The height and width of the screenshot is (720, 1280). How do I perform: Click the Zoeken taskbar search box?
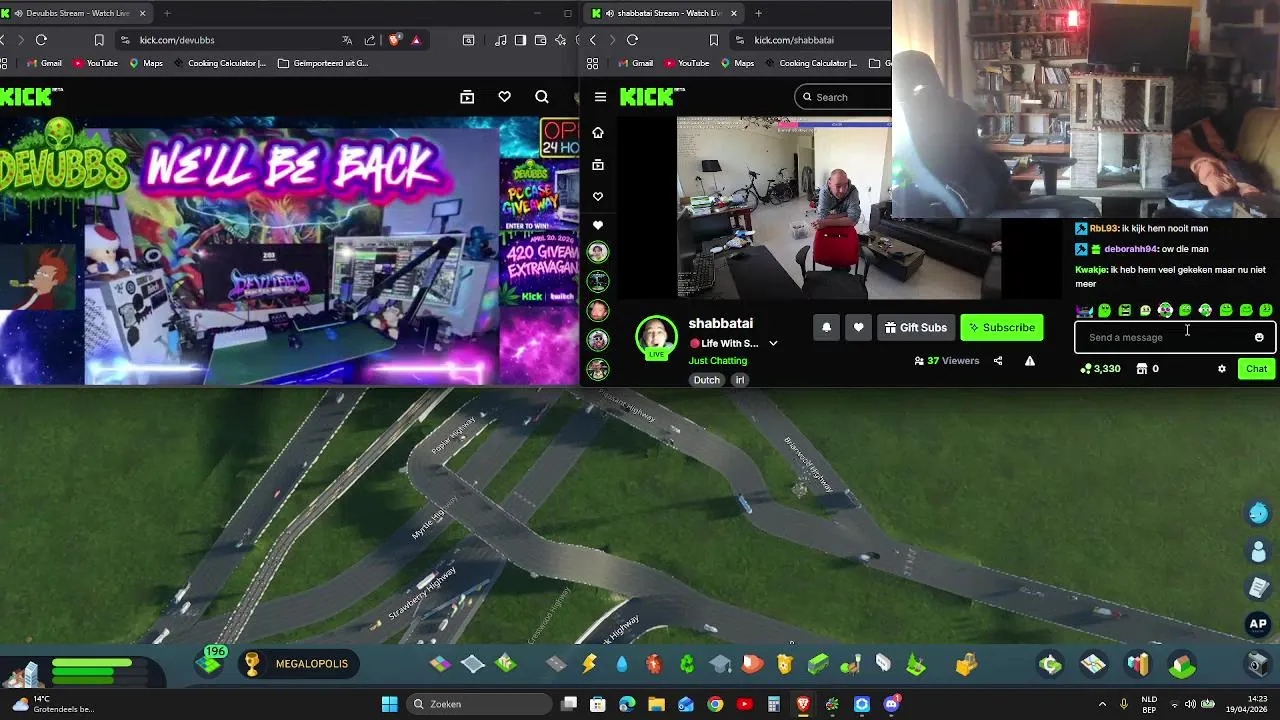(x=477, y=704)
